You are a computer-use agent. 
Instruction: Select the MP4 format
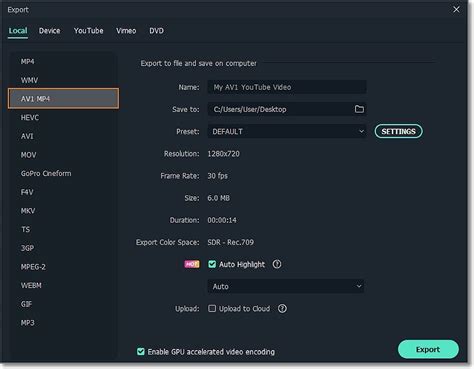click(28, 61)
